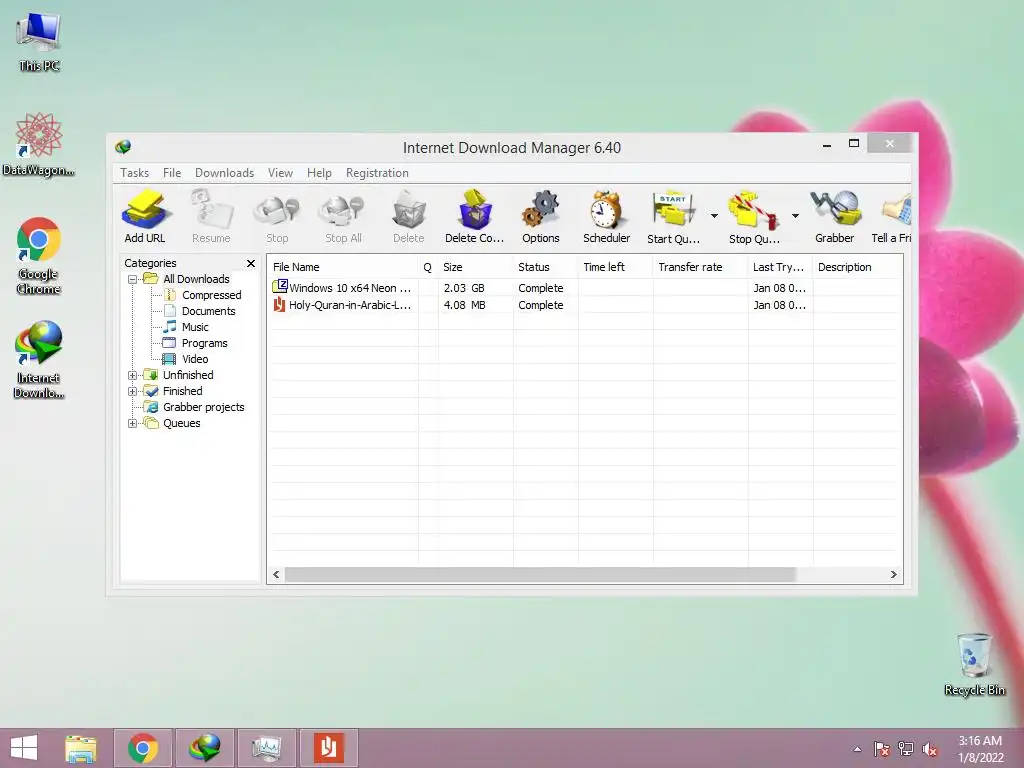The width and height of the screenshot is (1024, 768).
Task: Open the This PC desktop icon
Action: click(x=39, y=40)
